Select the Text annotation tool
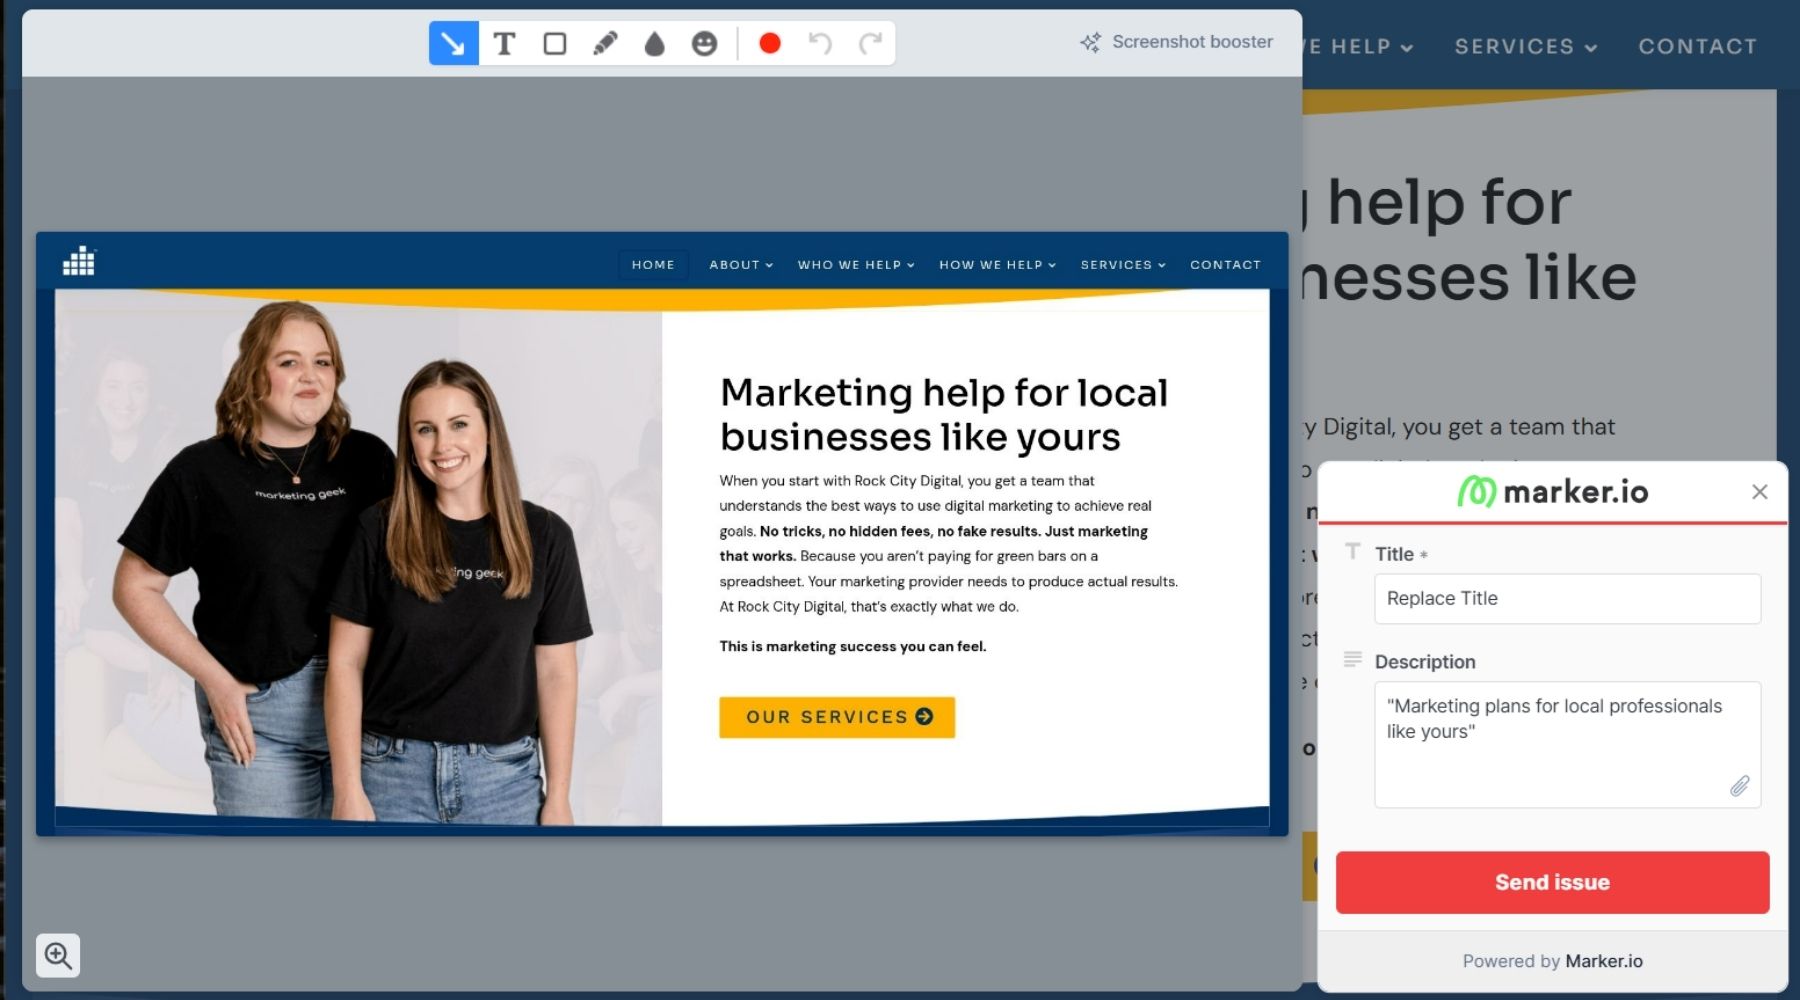Screen dimensions: 1800x1000 [505, 44]
